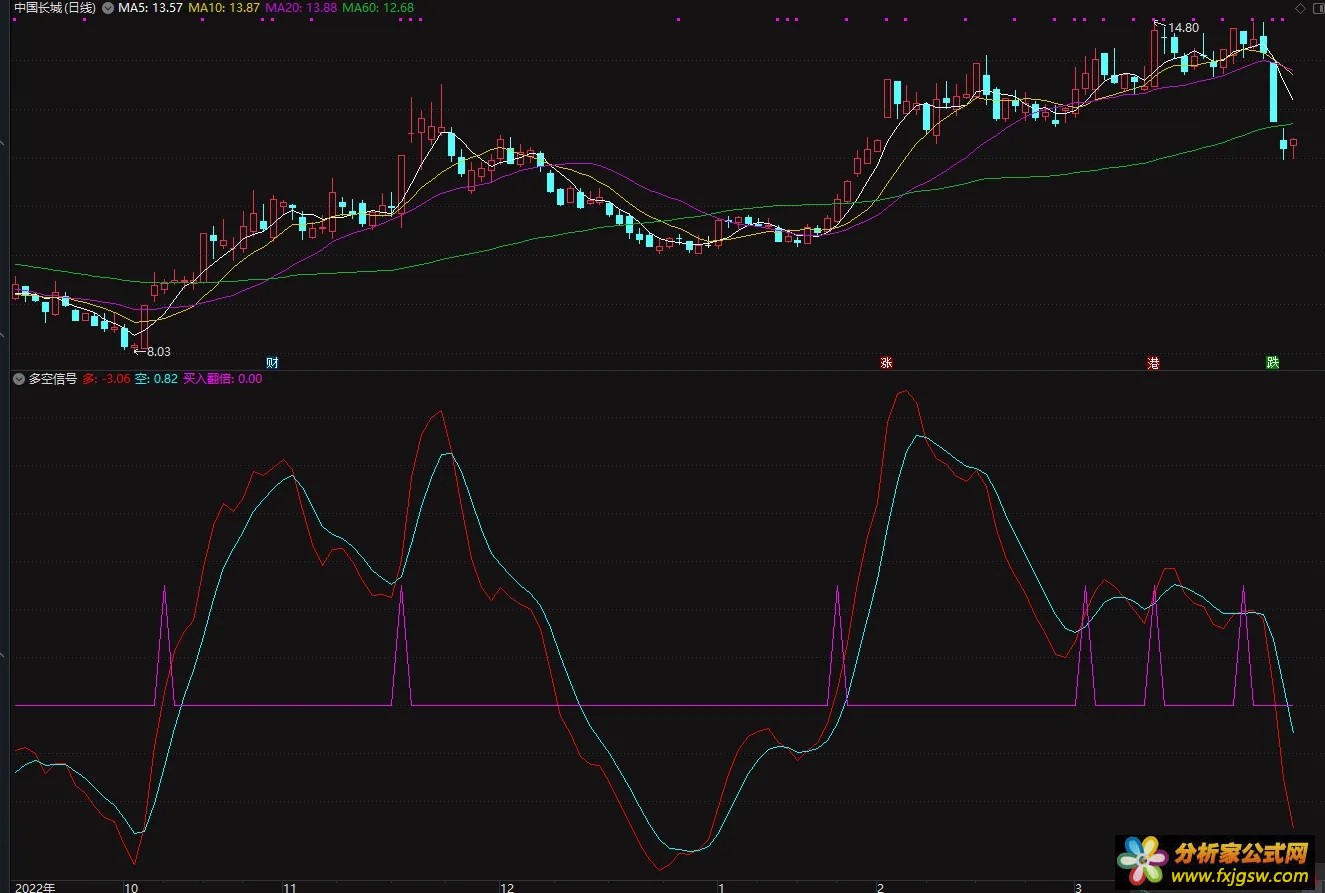The image size is (1325, 893).
Task: Click the 2022年 time axis label
Action: (x=35, y=887)
